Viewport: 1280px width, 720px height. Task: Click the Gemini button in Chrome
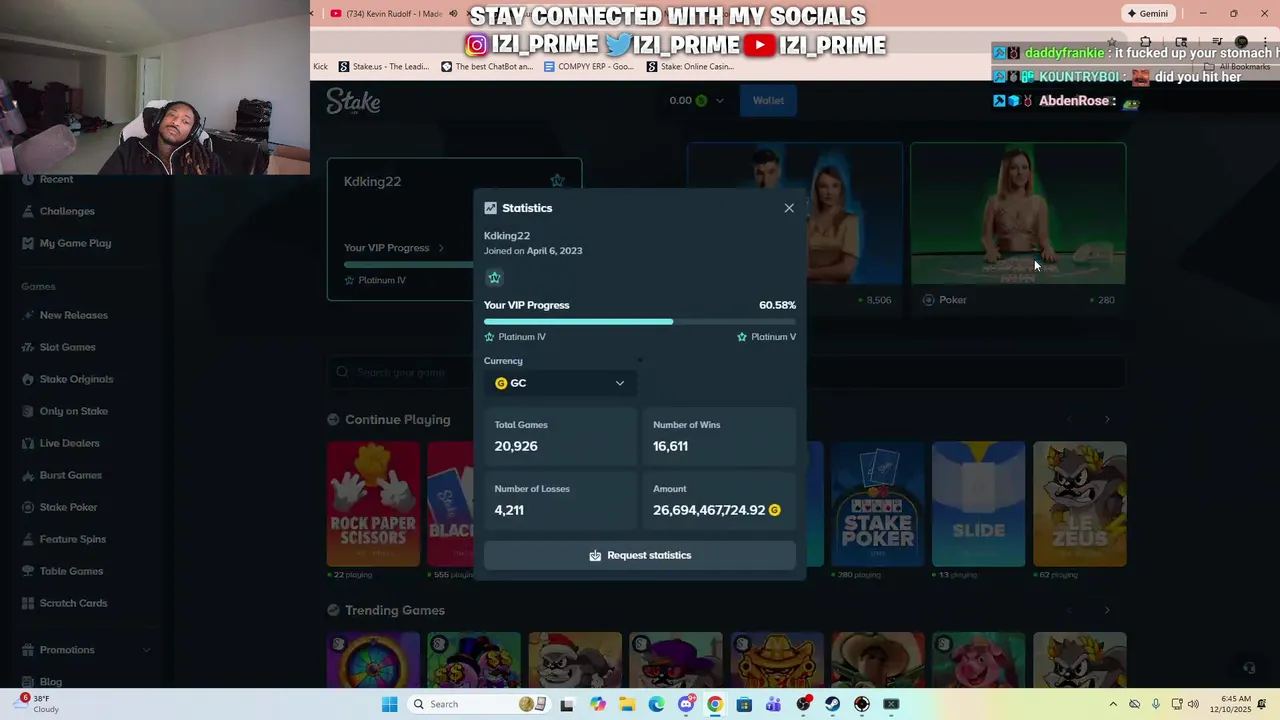point(1147,14)
